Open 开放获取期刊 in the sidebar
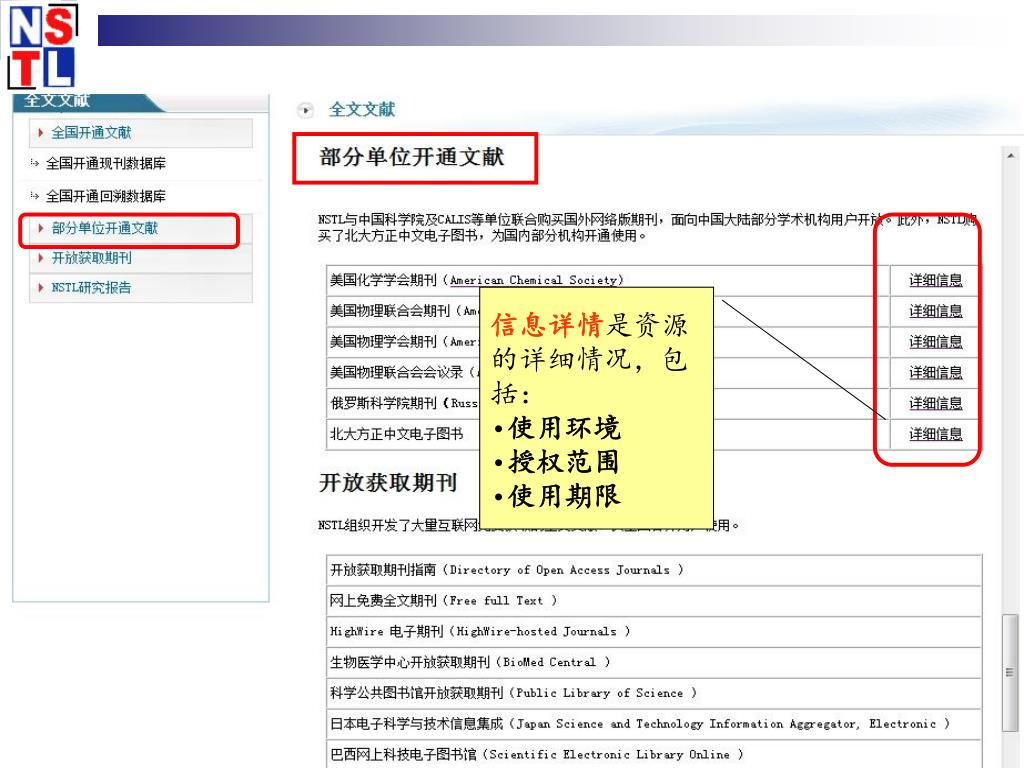This screenshot has width=1024, height=768. (x=91, y=258)
